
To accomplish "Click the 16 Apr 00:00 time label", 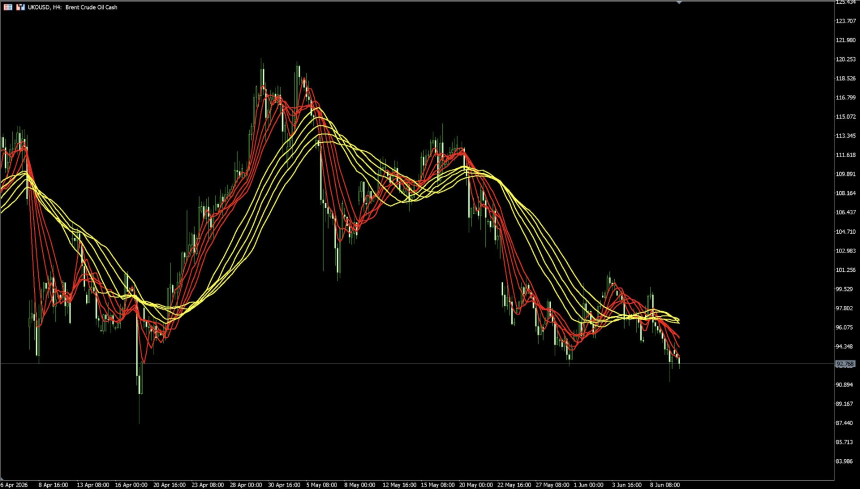I will click(132, 485).
